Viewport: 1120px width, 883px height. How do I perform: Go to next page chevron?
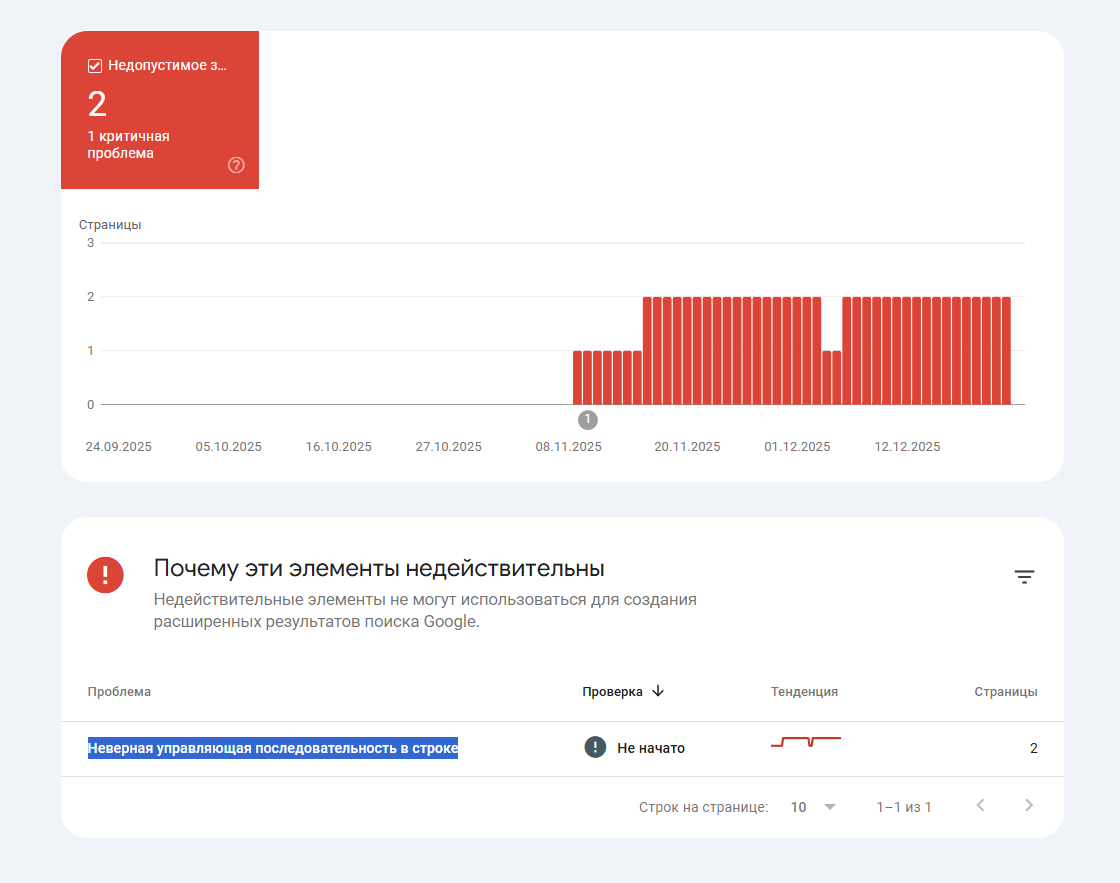1029,805
